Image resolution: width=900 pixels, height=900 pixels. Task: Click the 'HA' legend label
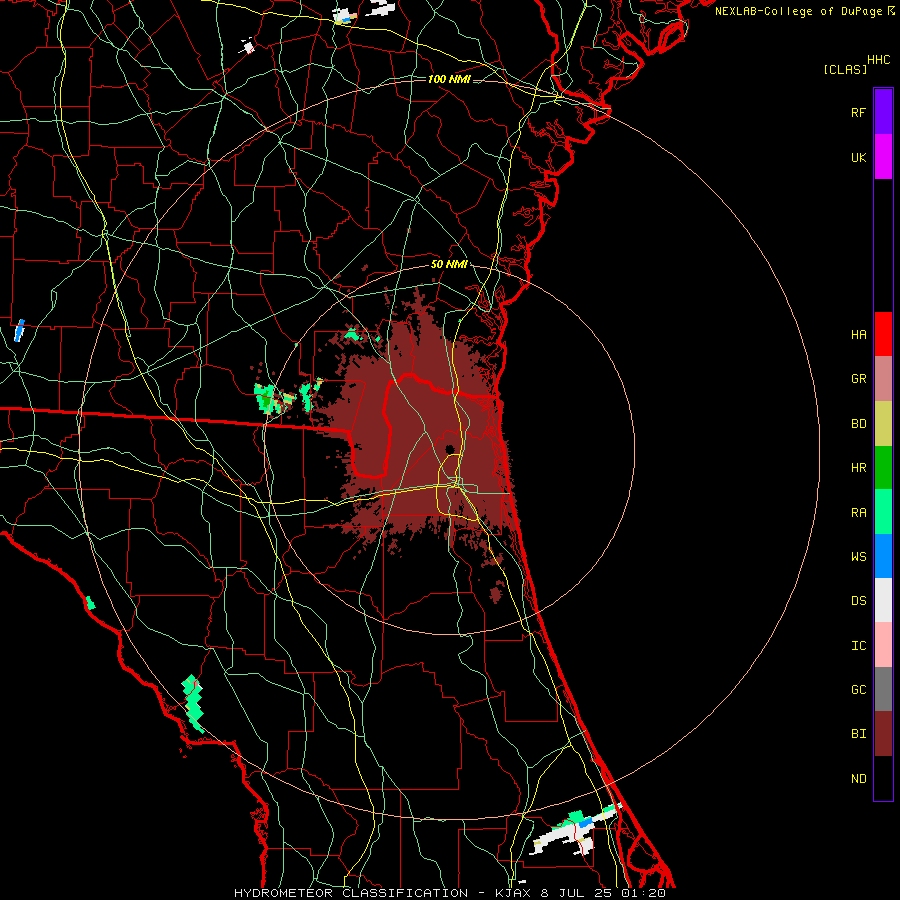(x=858, y=334)
